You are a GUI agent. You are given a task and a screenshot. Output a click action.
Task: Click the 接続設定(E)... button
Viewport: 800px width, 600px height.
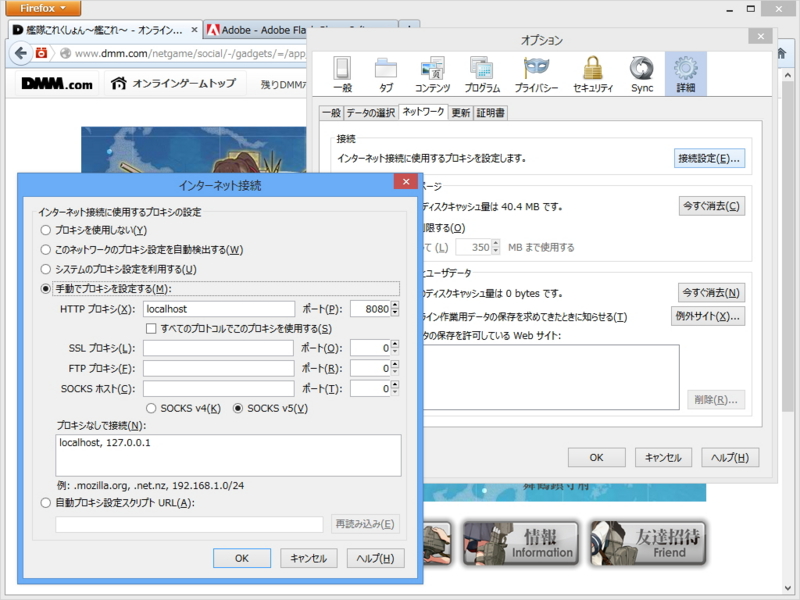[709, 158]
